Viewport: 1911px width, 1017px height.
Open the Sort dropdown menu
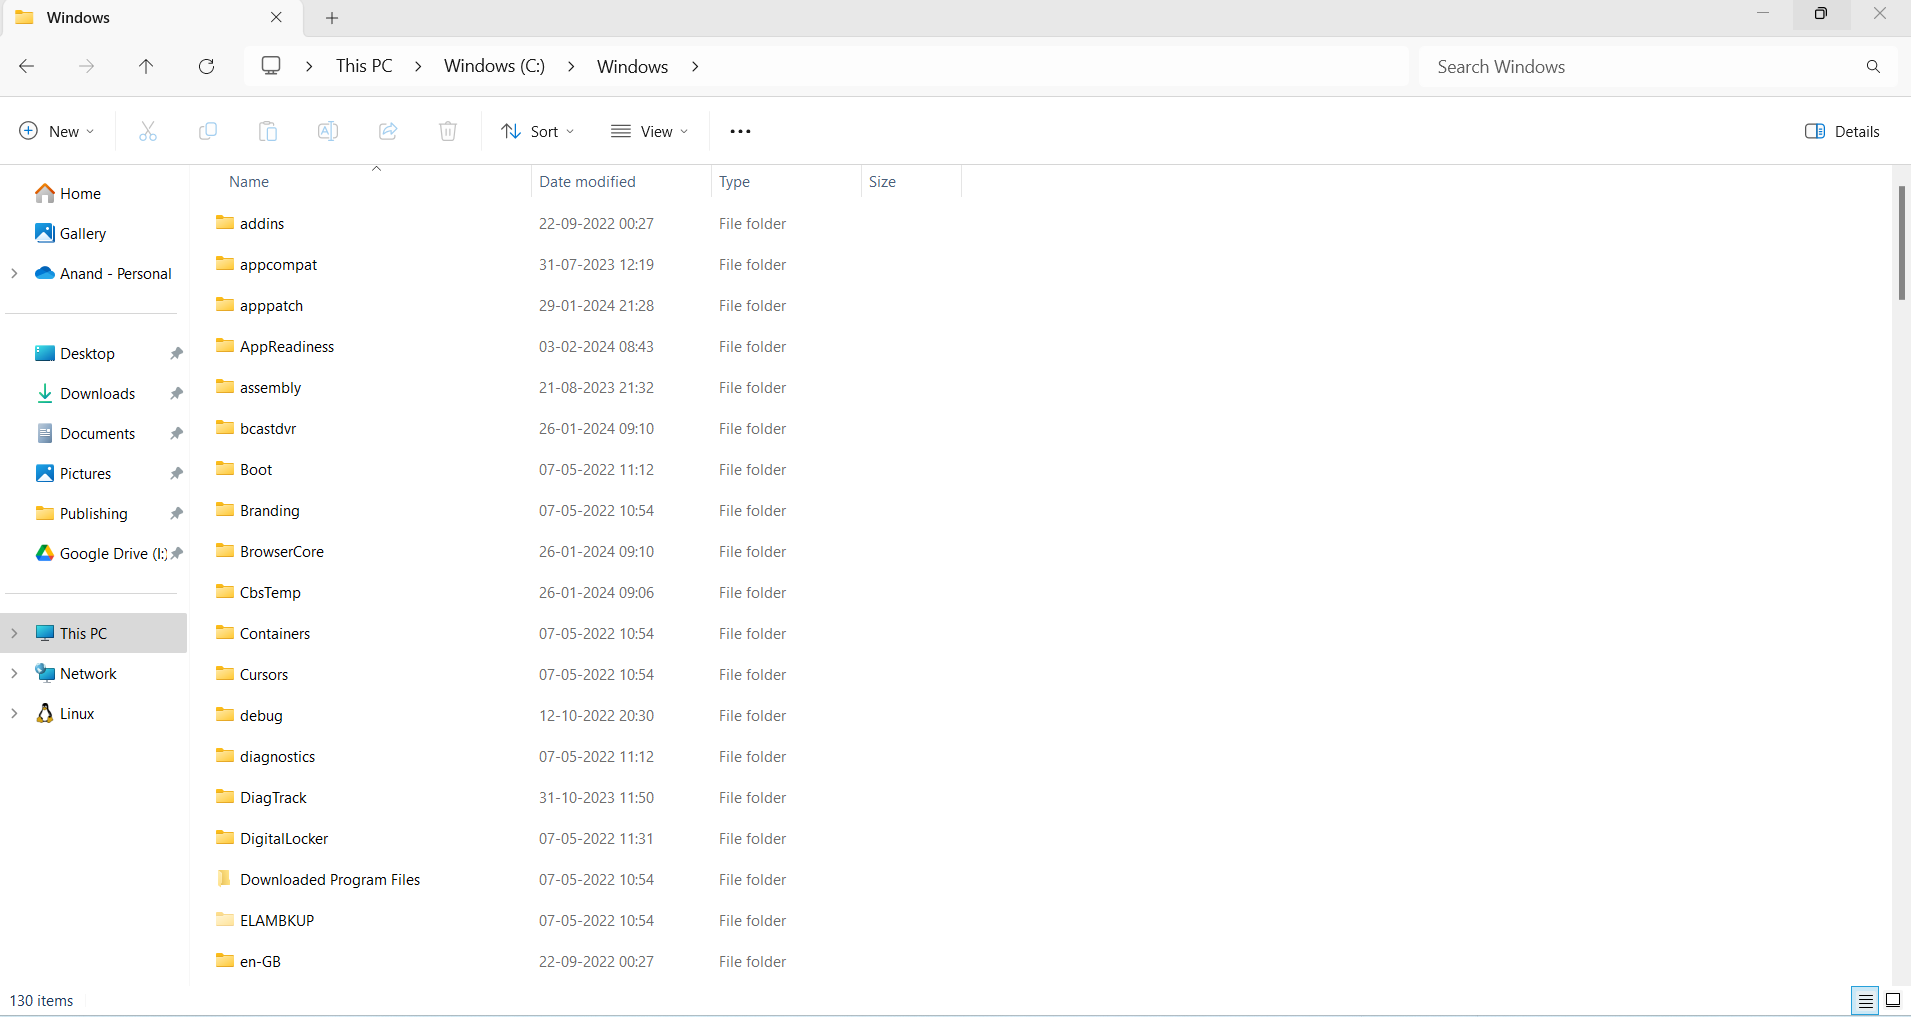(x=538, y=131)
